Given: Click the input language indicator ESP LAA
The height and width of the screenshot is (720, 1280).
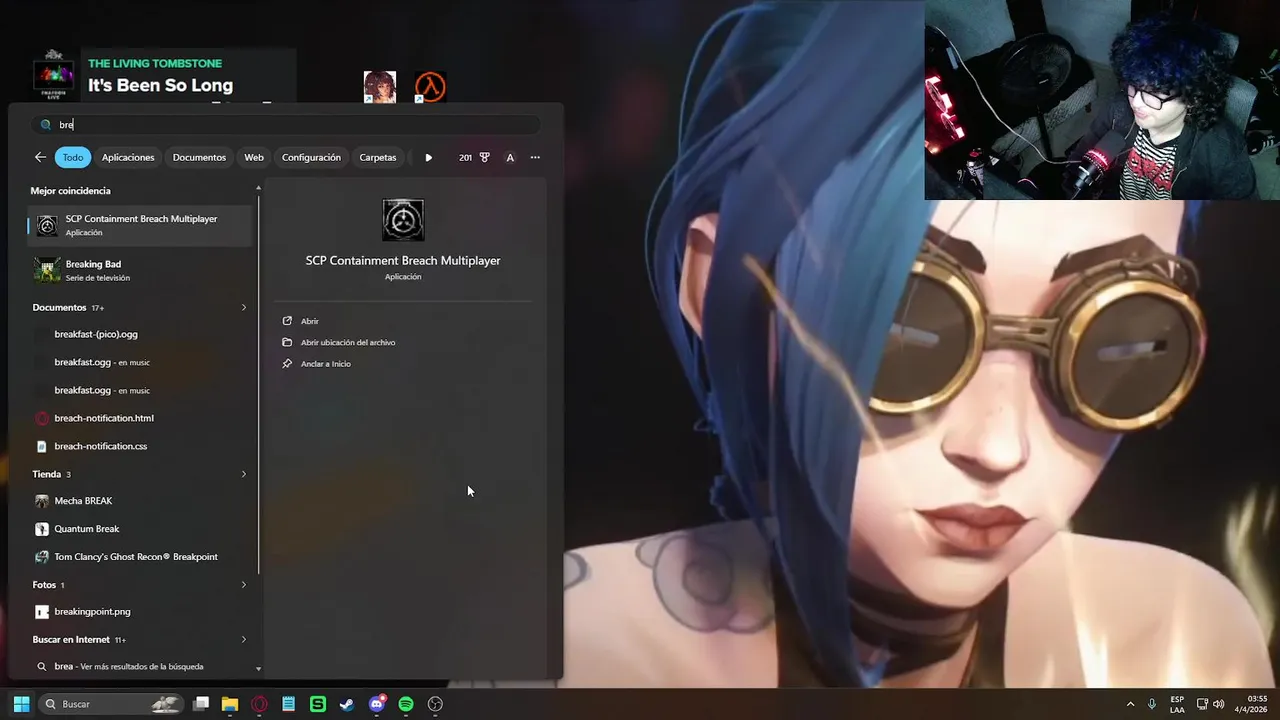Looking at the screenshot, I should [x=1177, y=704].
